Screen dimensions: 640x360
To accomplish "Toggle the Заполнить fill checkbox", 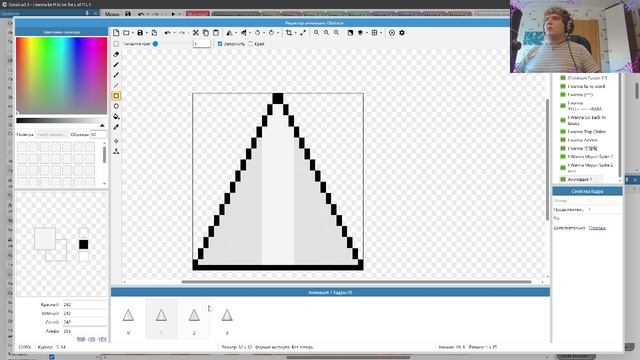I will 220,44.
